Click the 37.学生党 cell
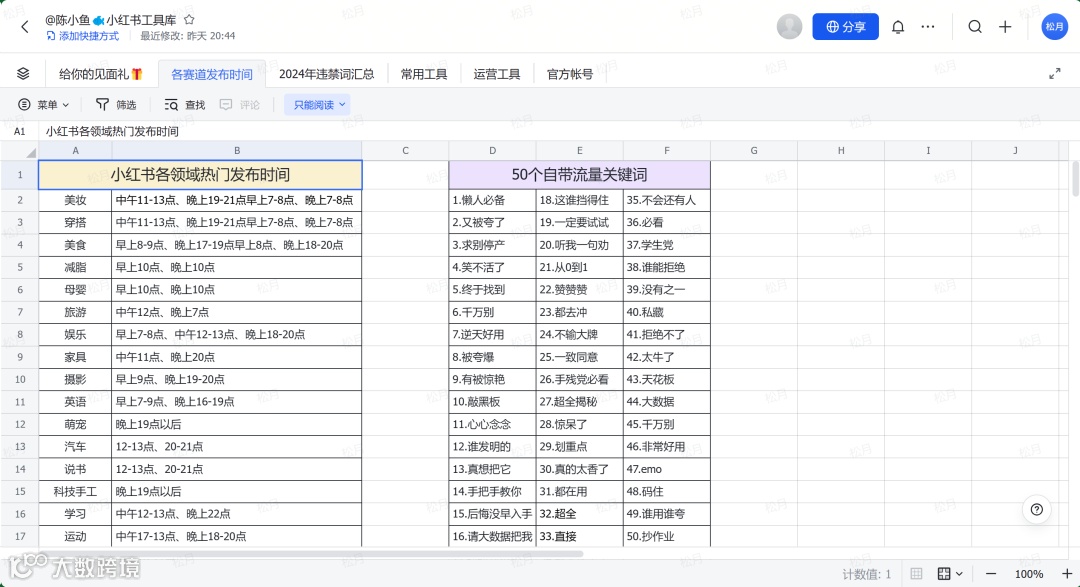Viewport: 1080px width, 587px height. click(667, 245)
